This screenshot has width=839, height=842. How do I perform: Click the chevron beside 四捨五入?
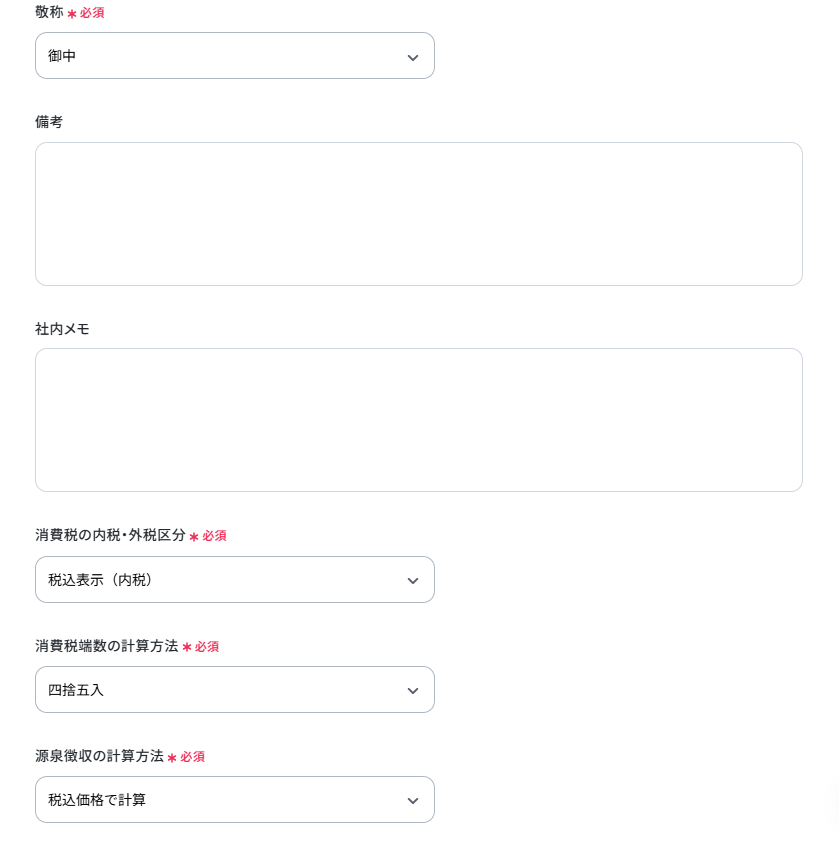pos(413,691)
